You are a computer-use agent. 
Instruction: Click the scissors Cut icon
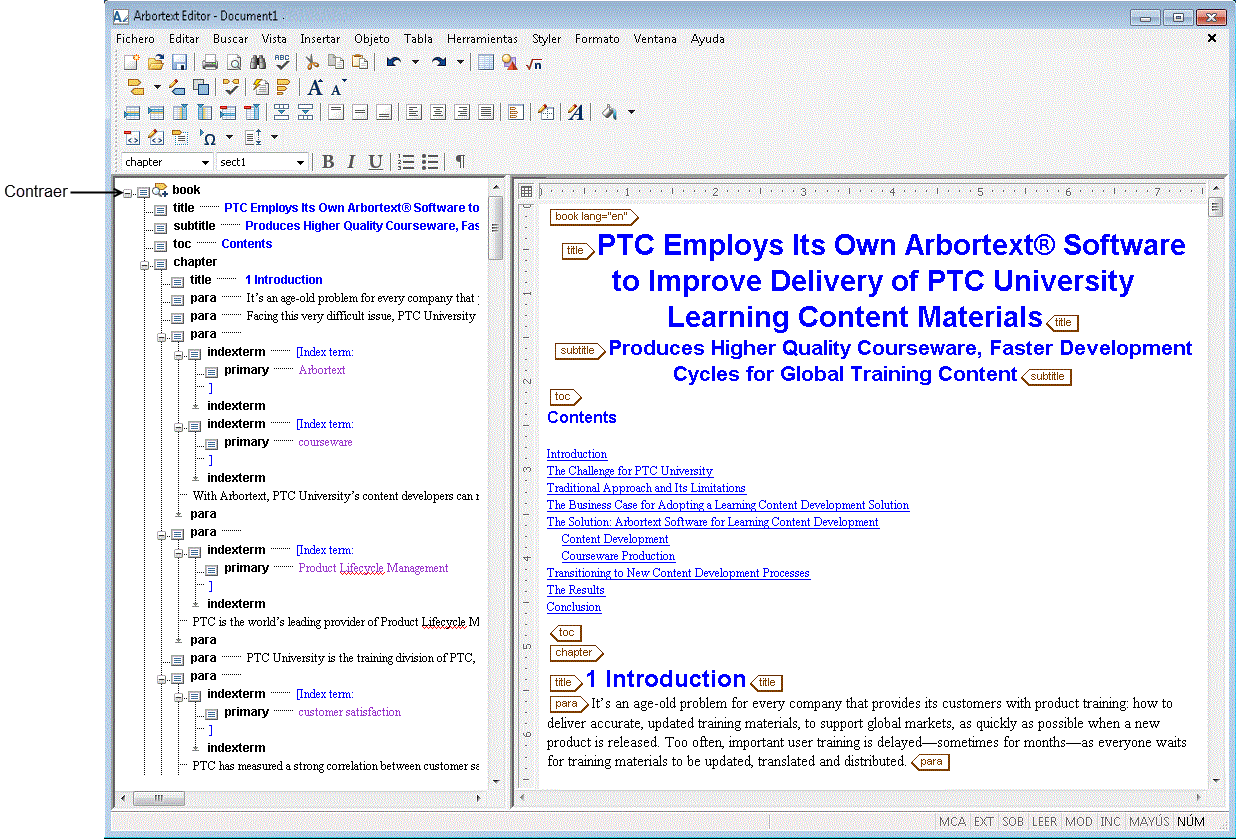coord(312,62)
